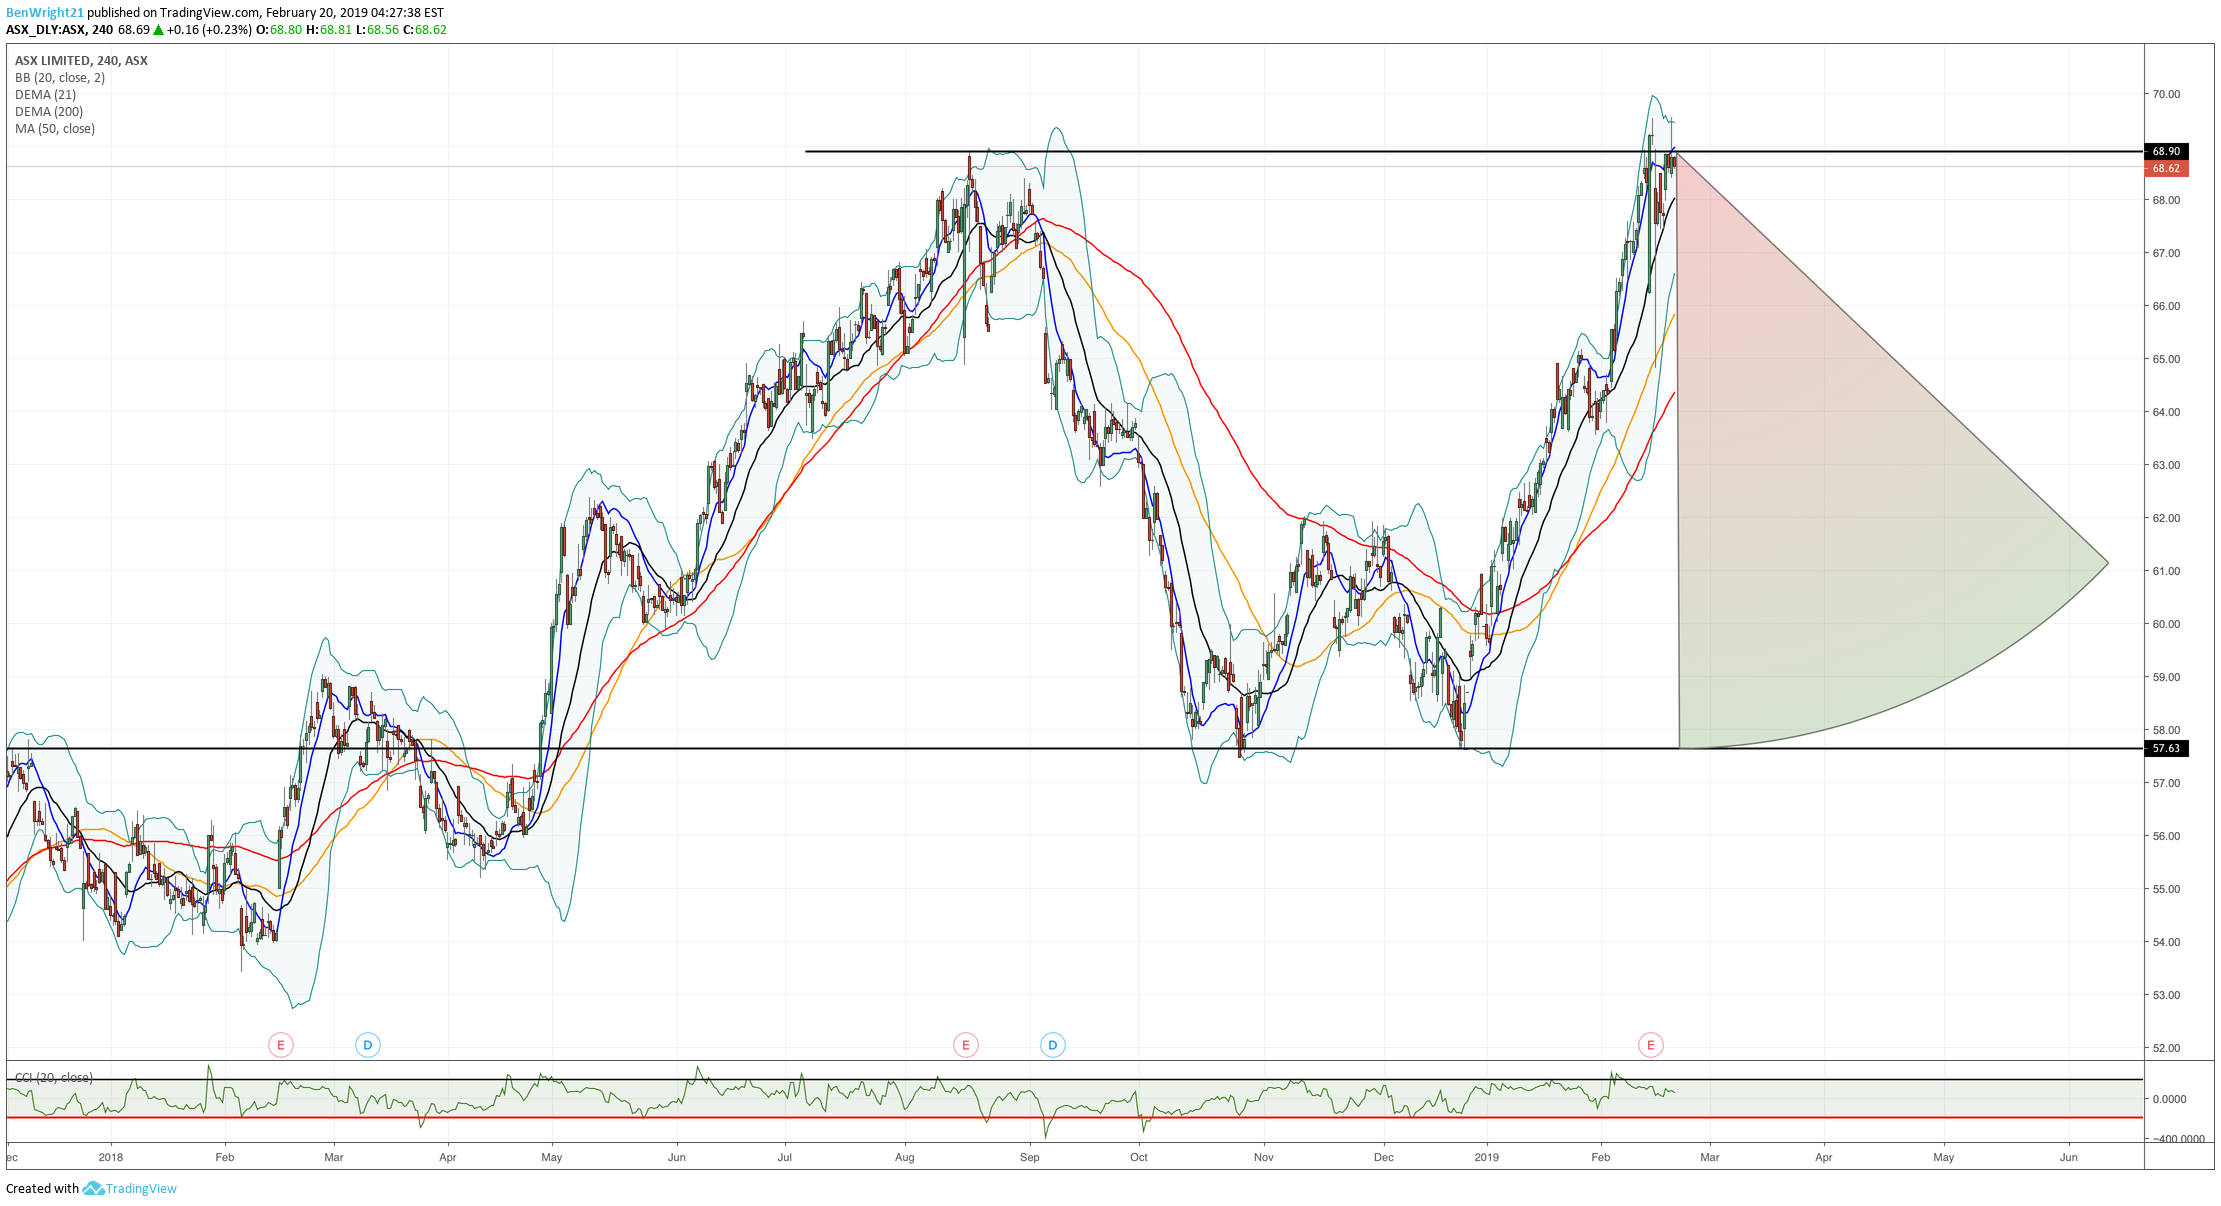
Task: Click the 57.63 support level price label
Action: pyautogui.click(x=2166, y=748)
